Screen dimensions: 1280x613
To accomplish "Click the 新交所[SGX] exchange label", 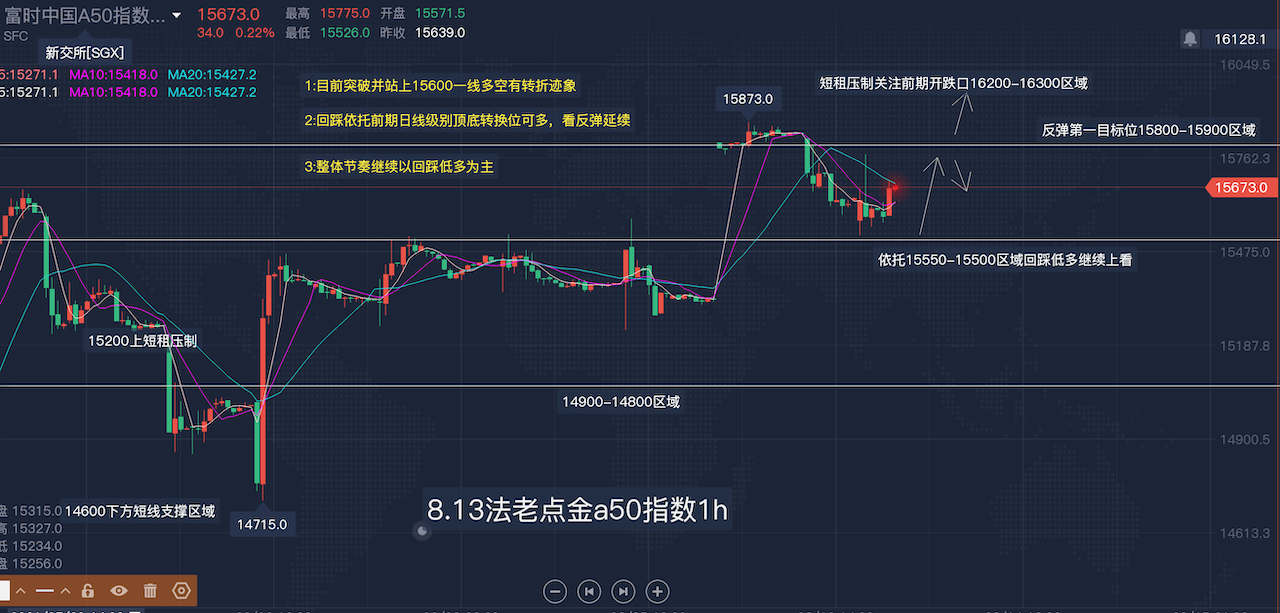I will pyautogui.click(x=85, y=52).
